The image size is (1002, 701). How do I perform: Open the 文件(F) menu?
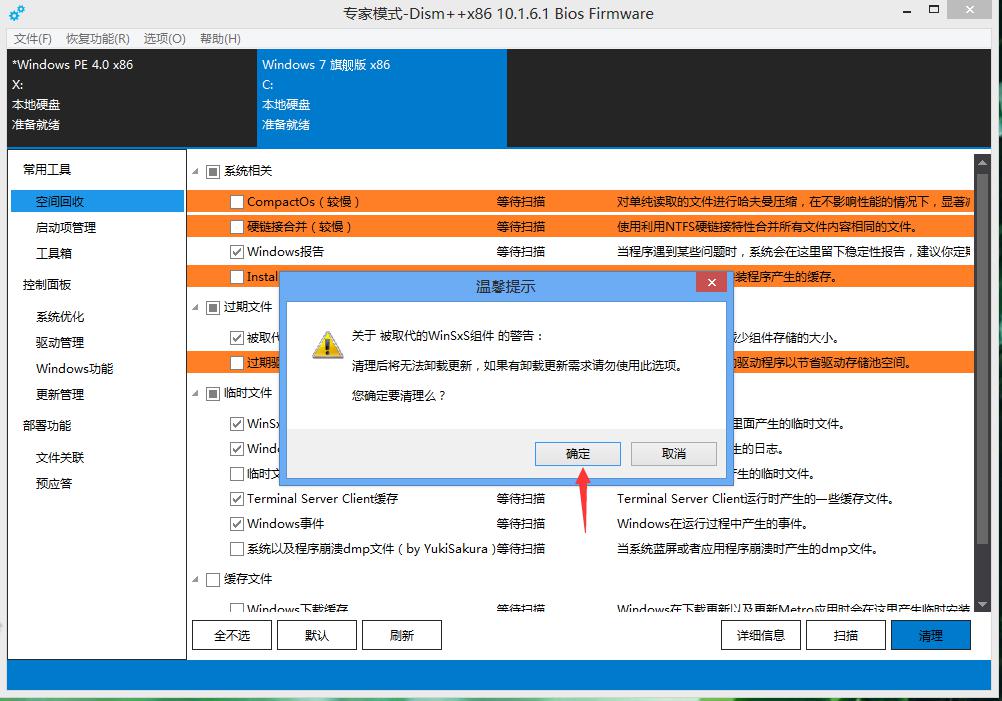pos(34,36)
